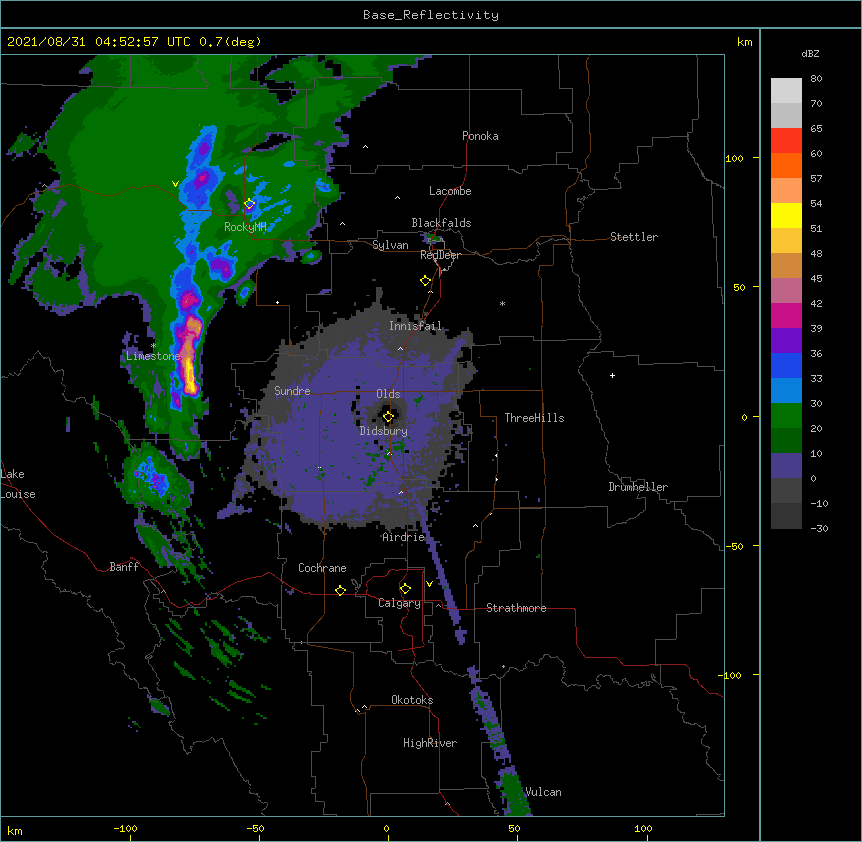862x842 pixels.
Task: Click the 100 tick on the right axis
Action: [x=734, y=158]
